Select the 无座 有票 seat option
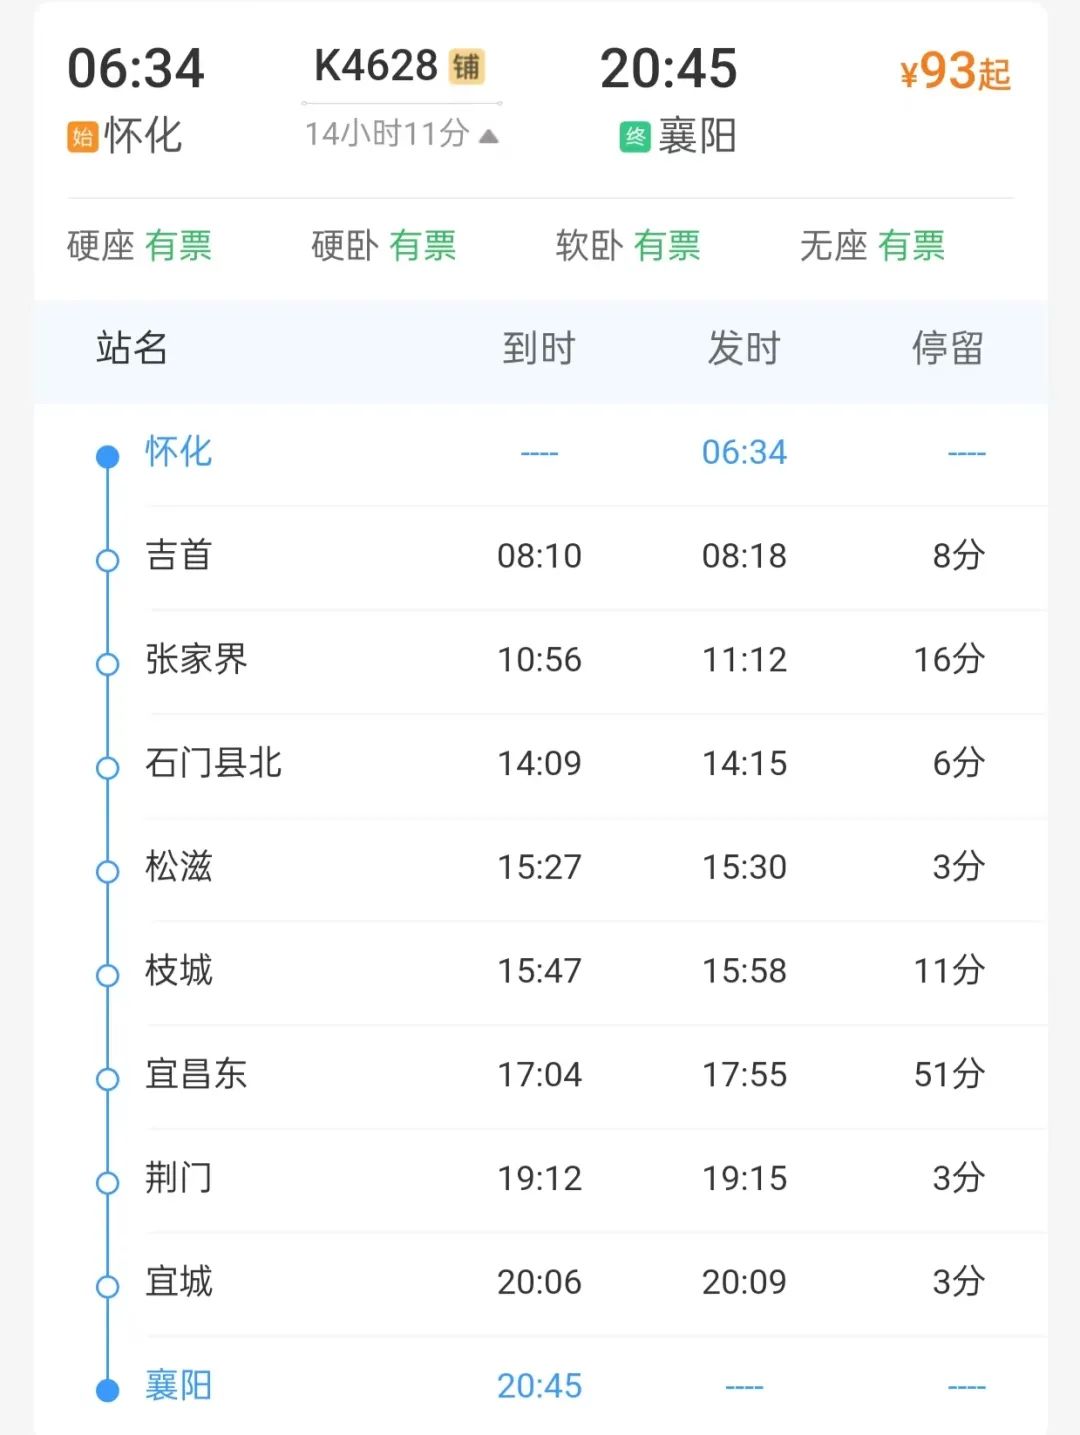Image resolution: width=1080 pixels, height=1435 pixels. [872, 245]
